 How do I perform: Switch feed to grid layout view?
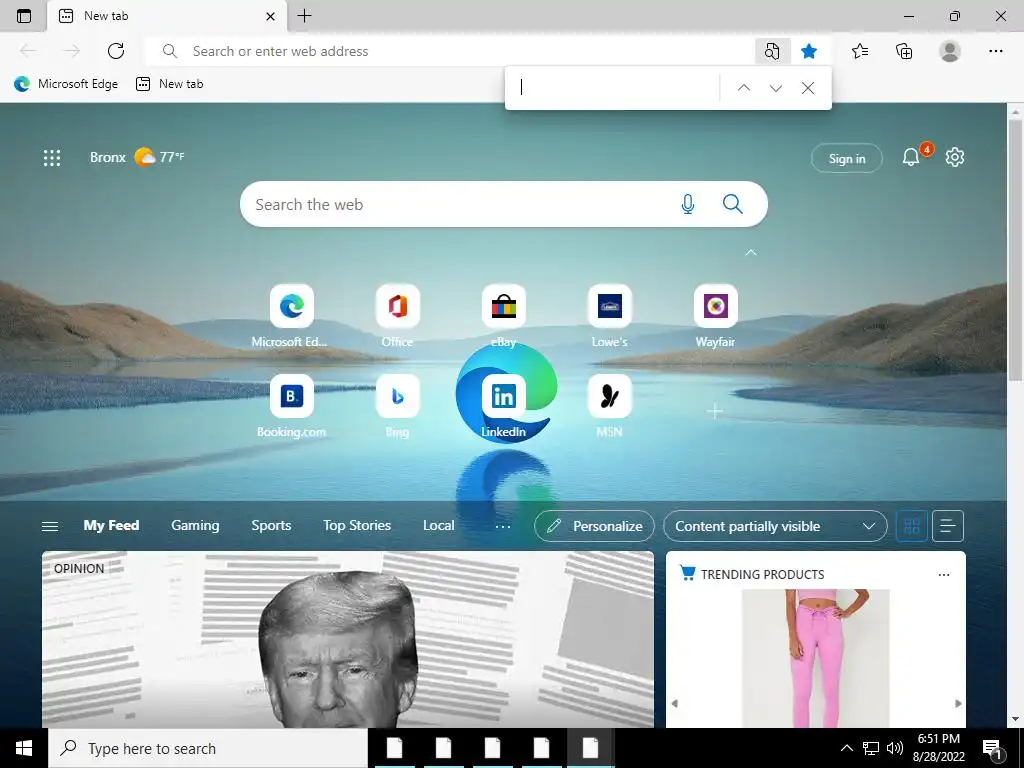coord(912,526)
